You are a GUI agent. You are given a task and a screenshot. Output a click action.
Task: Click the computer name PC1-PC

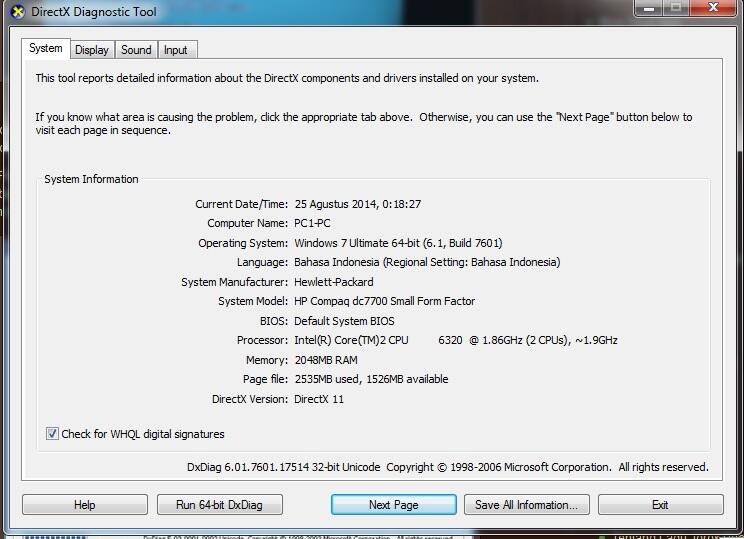point(312,223)
